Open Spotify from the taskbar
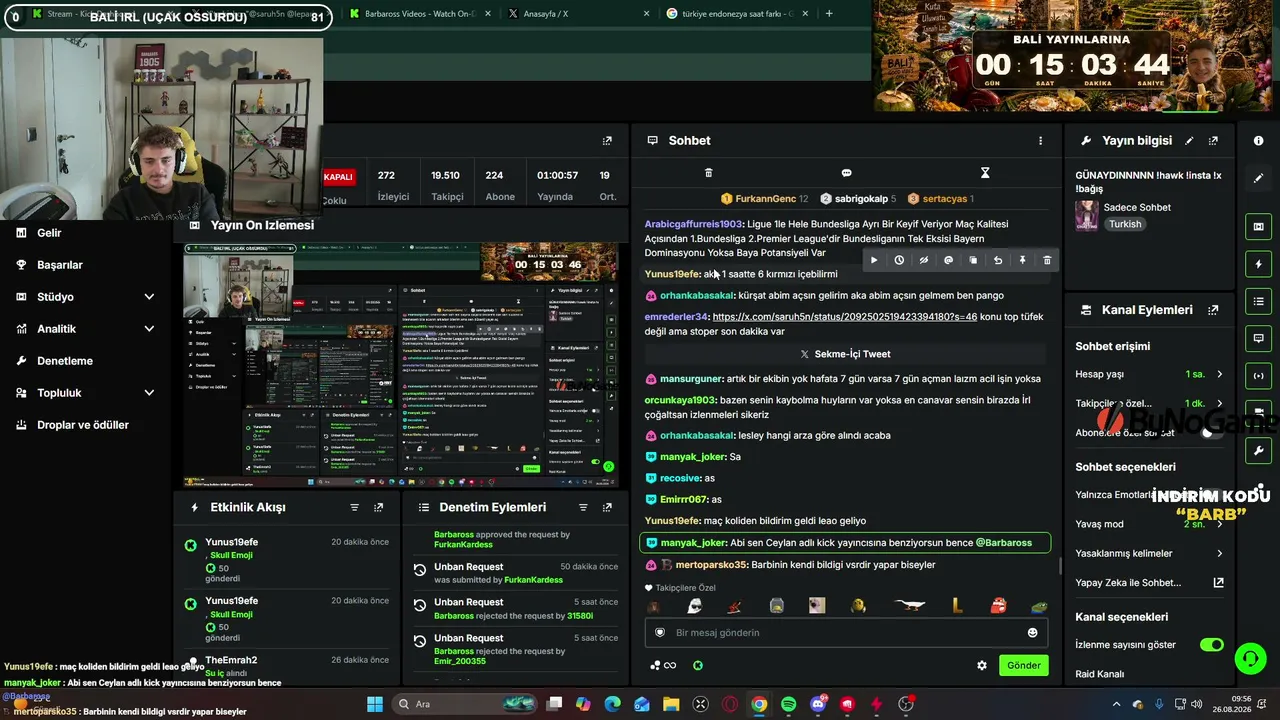 (789, 704)
